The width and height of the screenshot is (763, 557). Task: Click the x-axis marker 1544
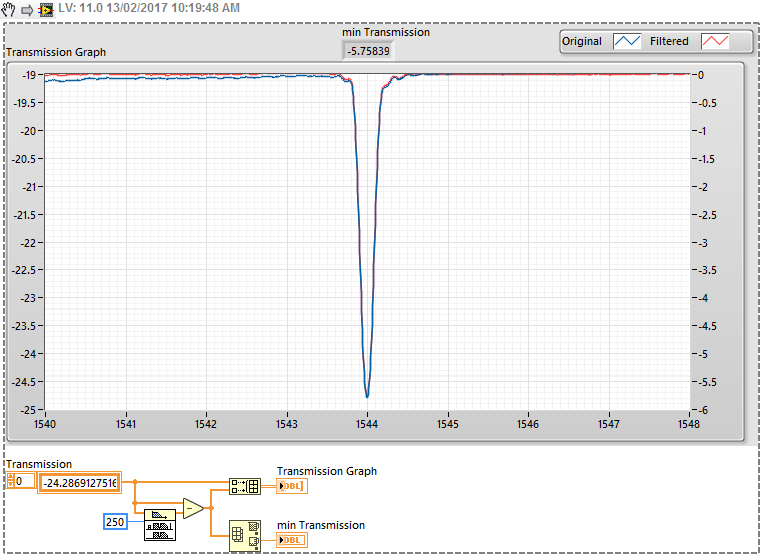point(367,424)
